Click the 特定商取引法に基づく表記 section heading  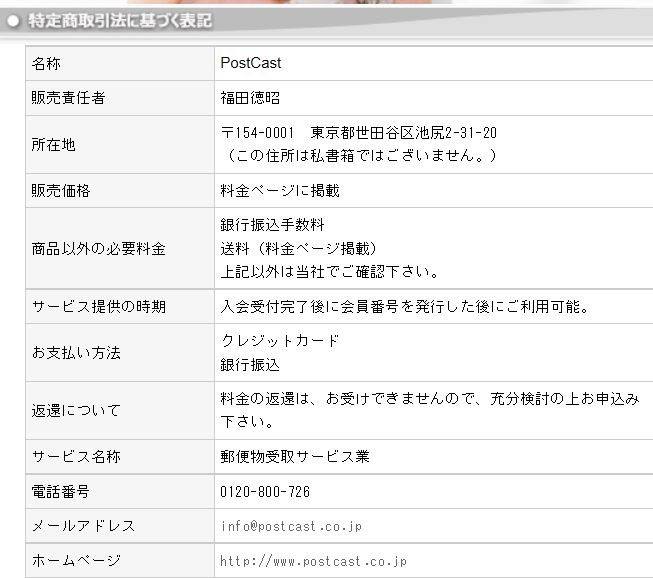pos(119,21)
